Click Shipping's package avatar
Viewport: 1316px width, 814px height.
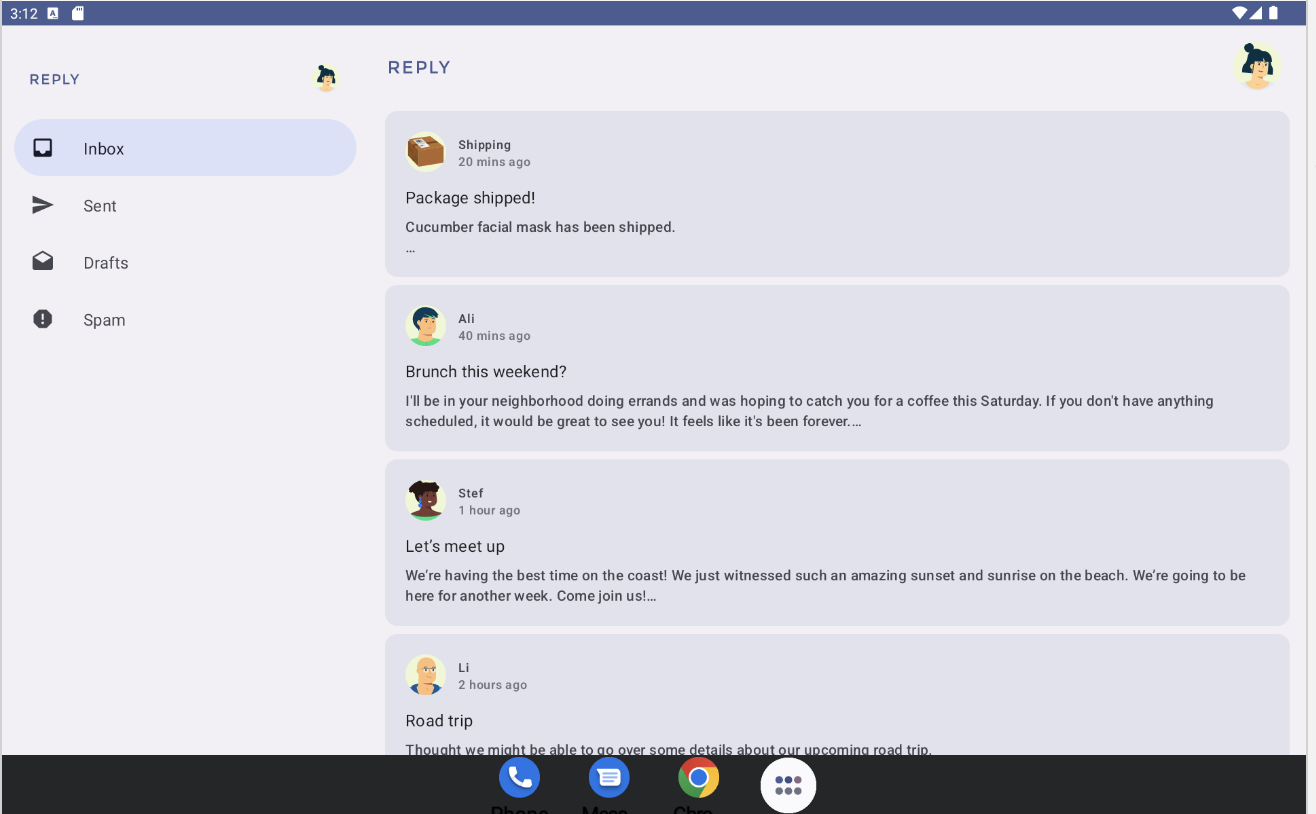pyautogui.click(x=425, y=152)
